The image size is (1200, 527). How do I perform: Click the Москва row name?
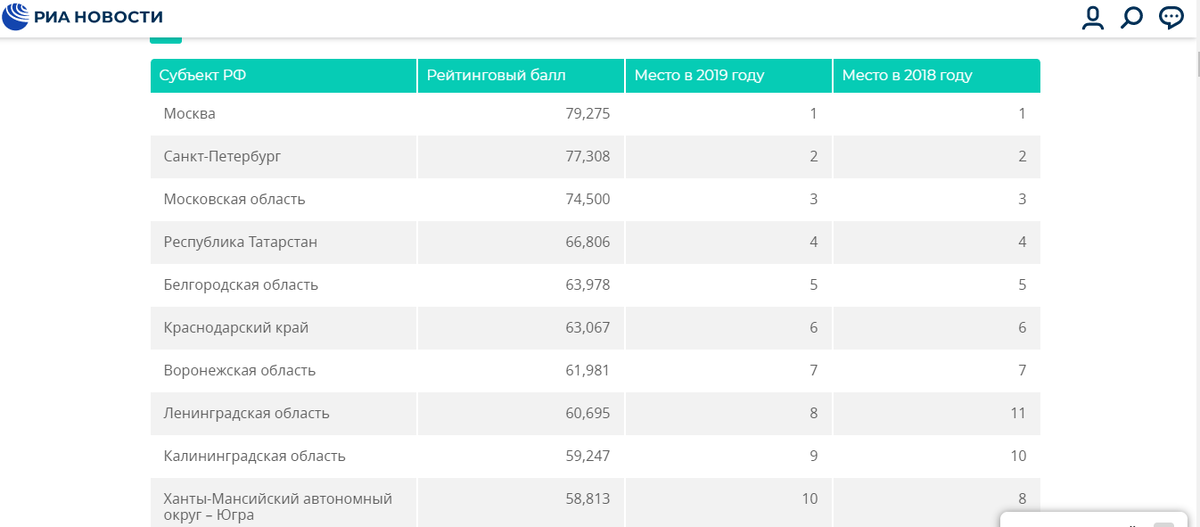[x=190, y=114]
